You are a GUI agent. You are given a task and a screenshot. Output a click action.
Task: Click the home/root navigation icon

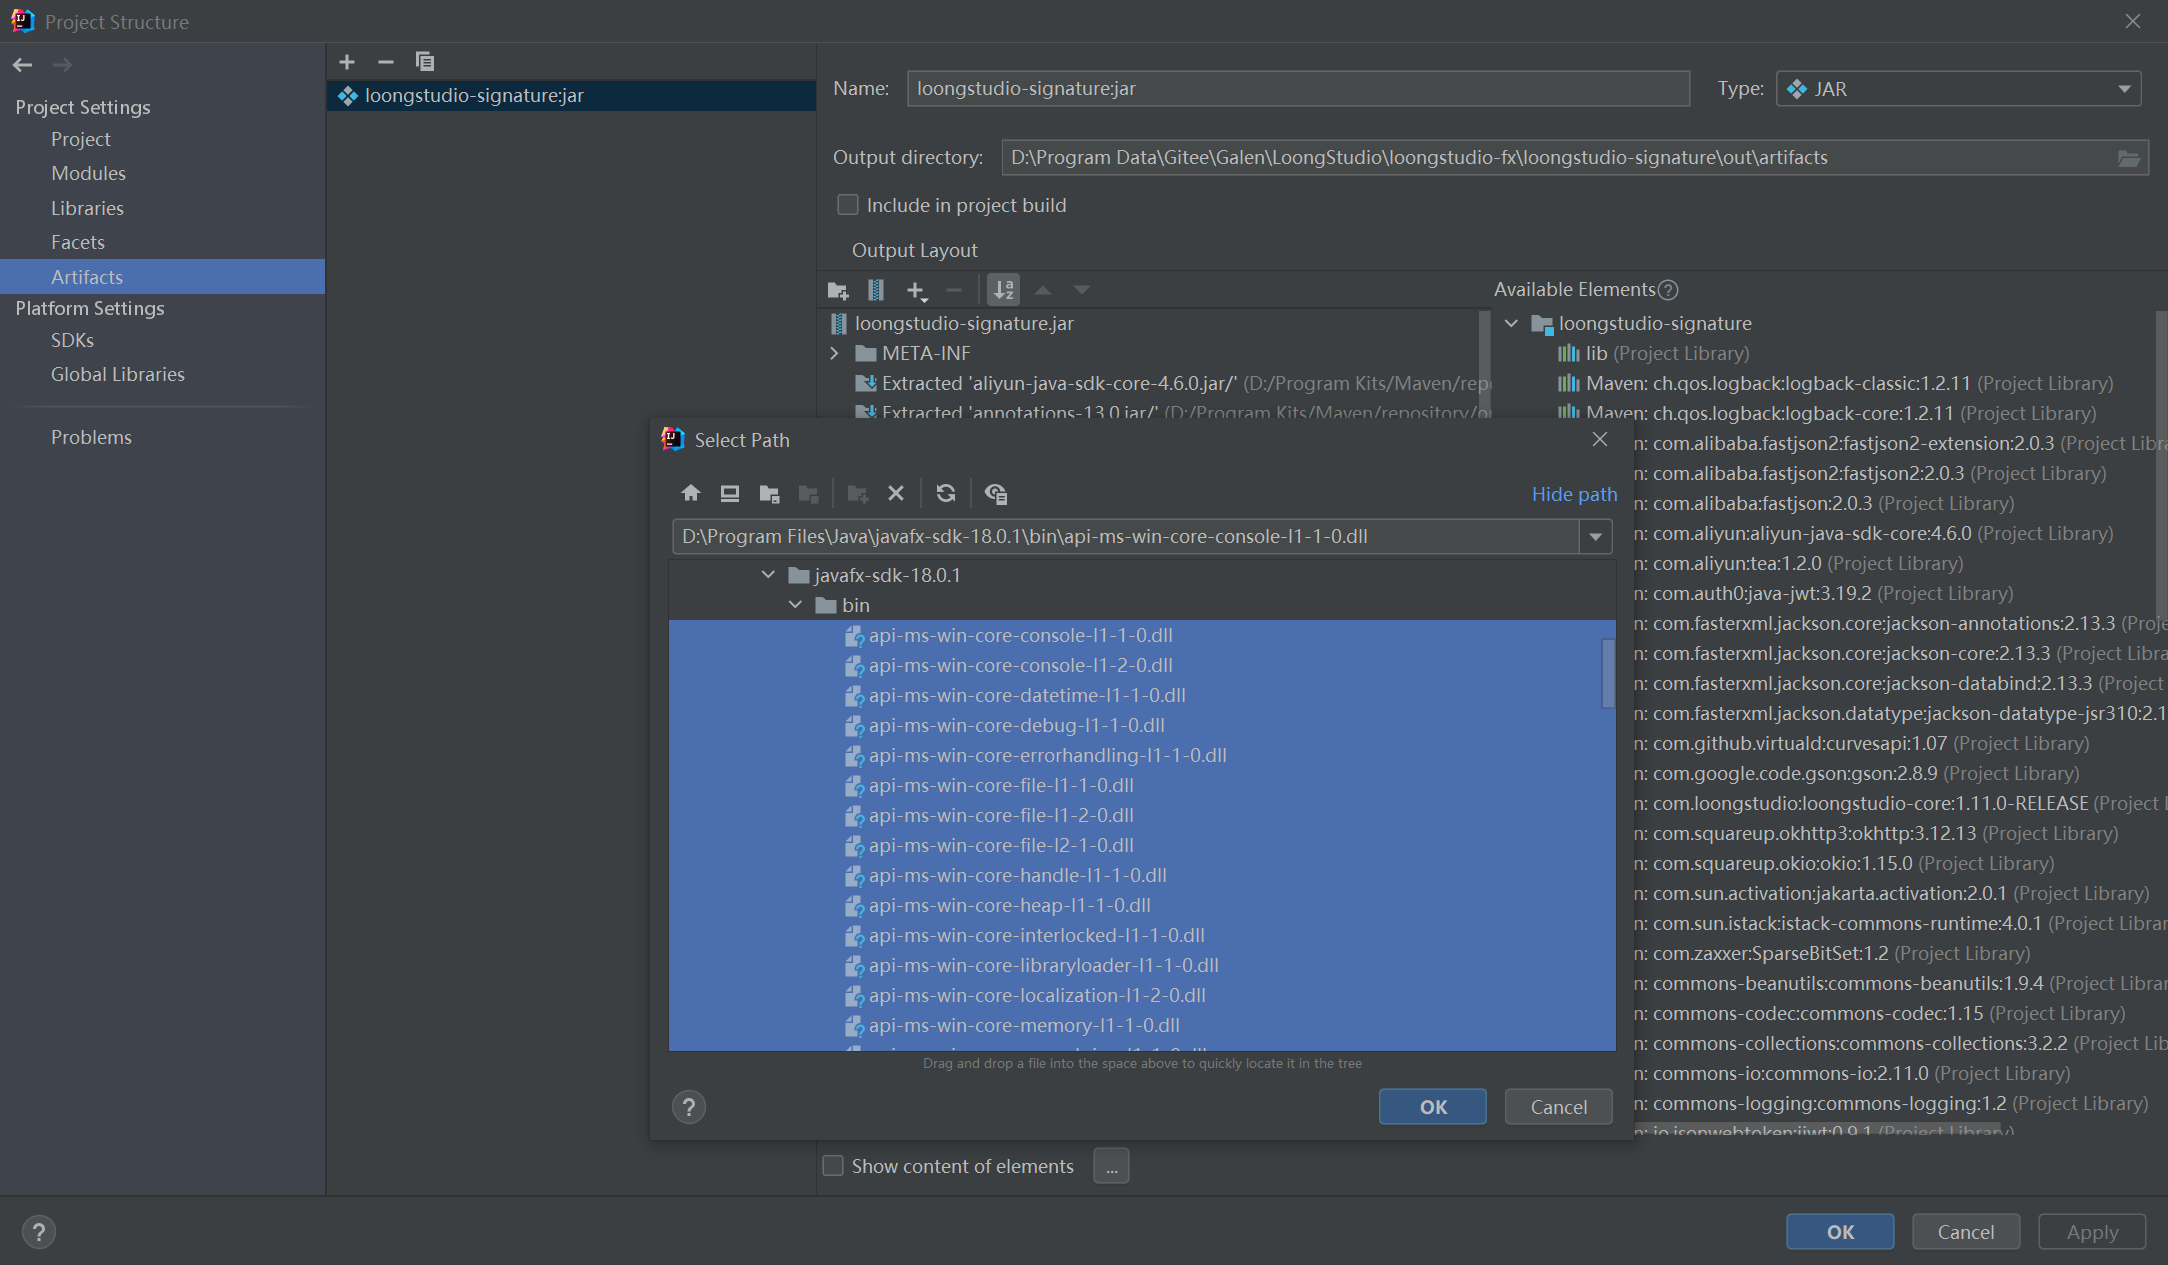click(690, 492)
